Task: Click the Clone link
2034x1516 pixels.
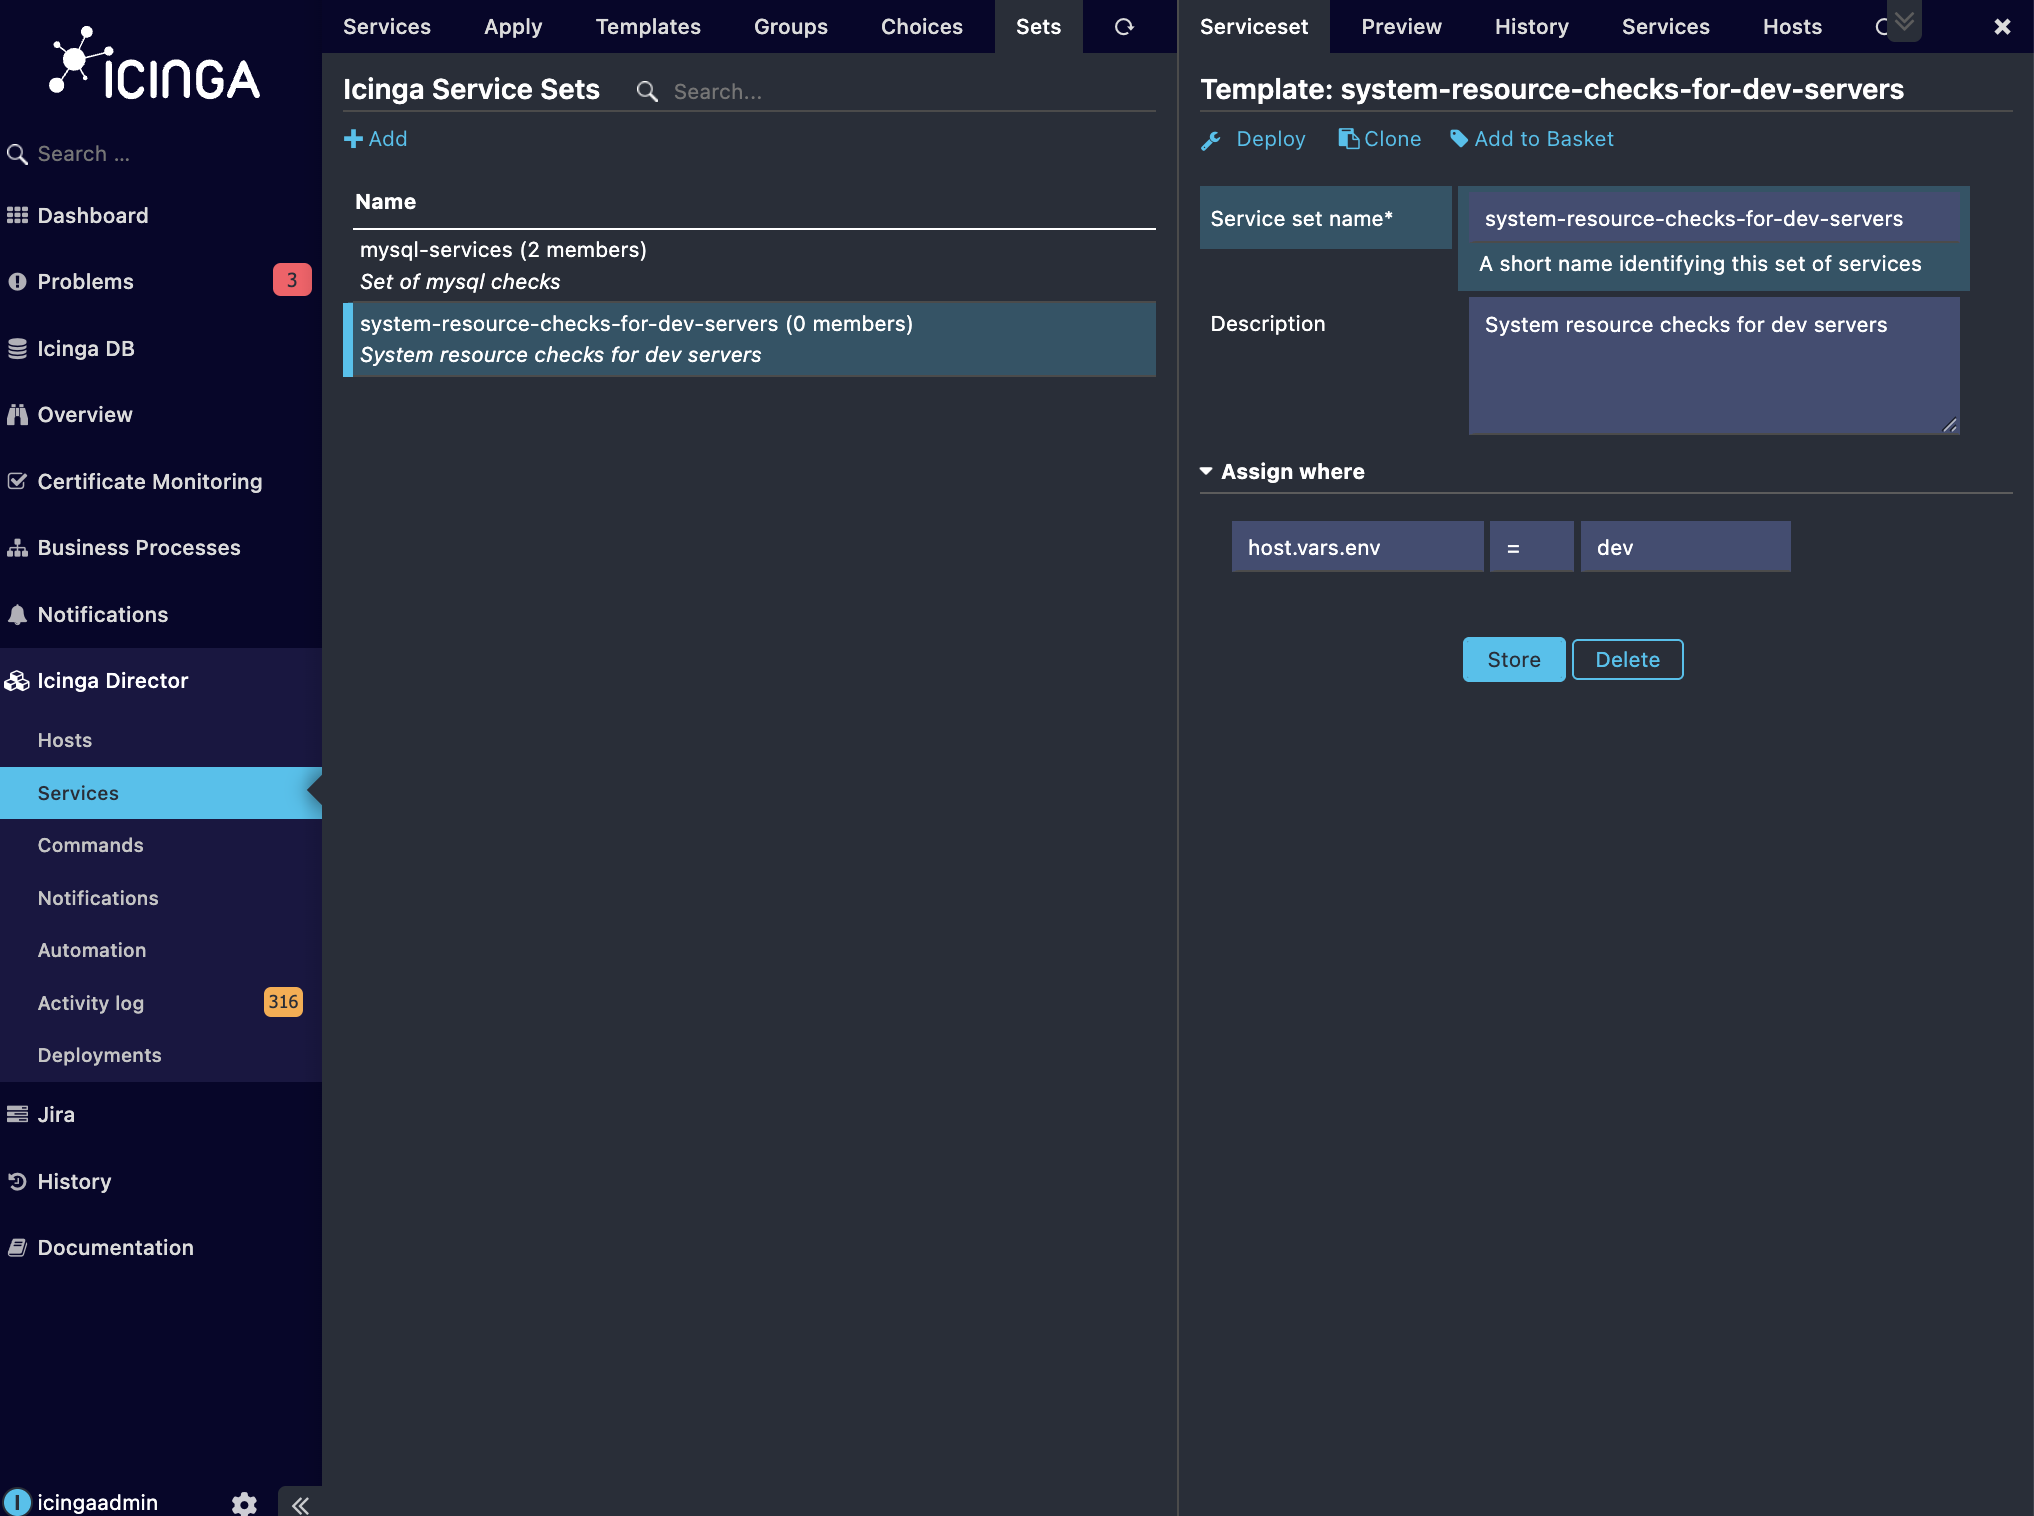Action: tap(1392, 139)
